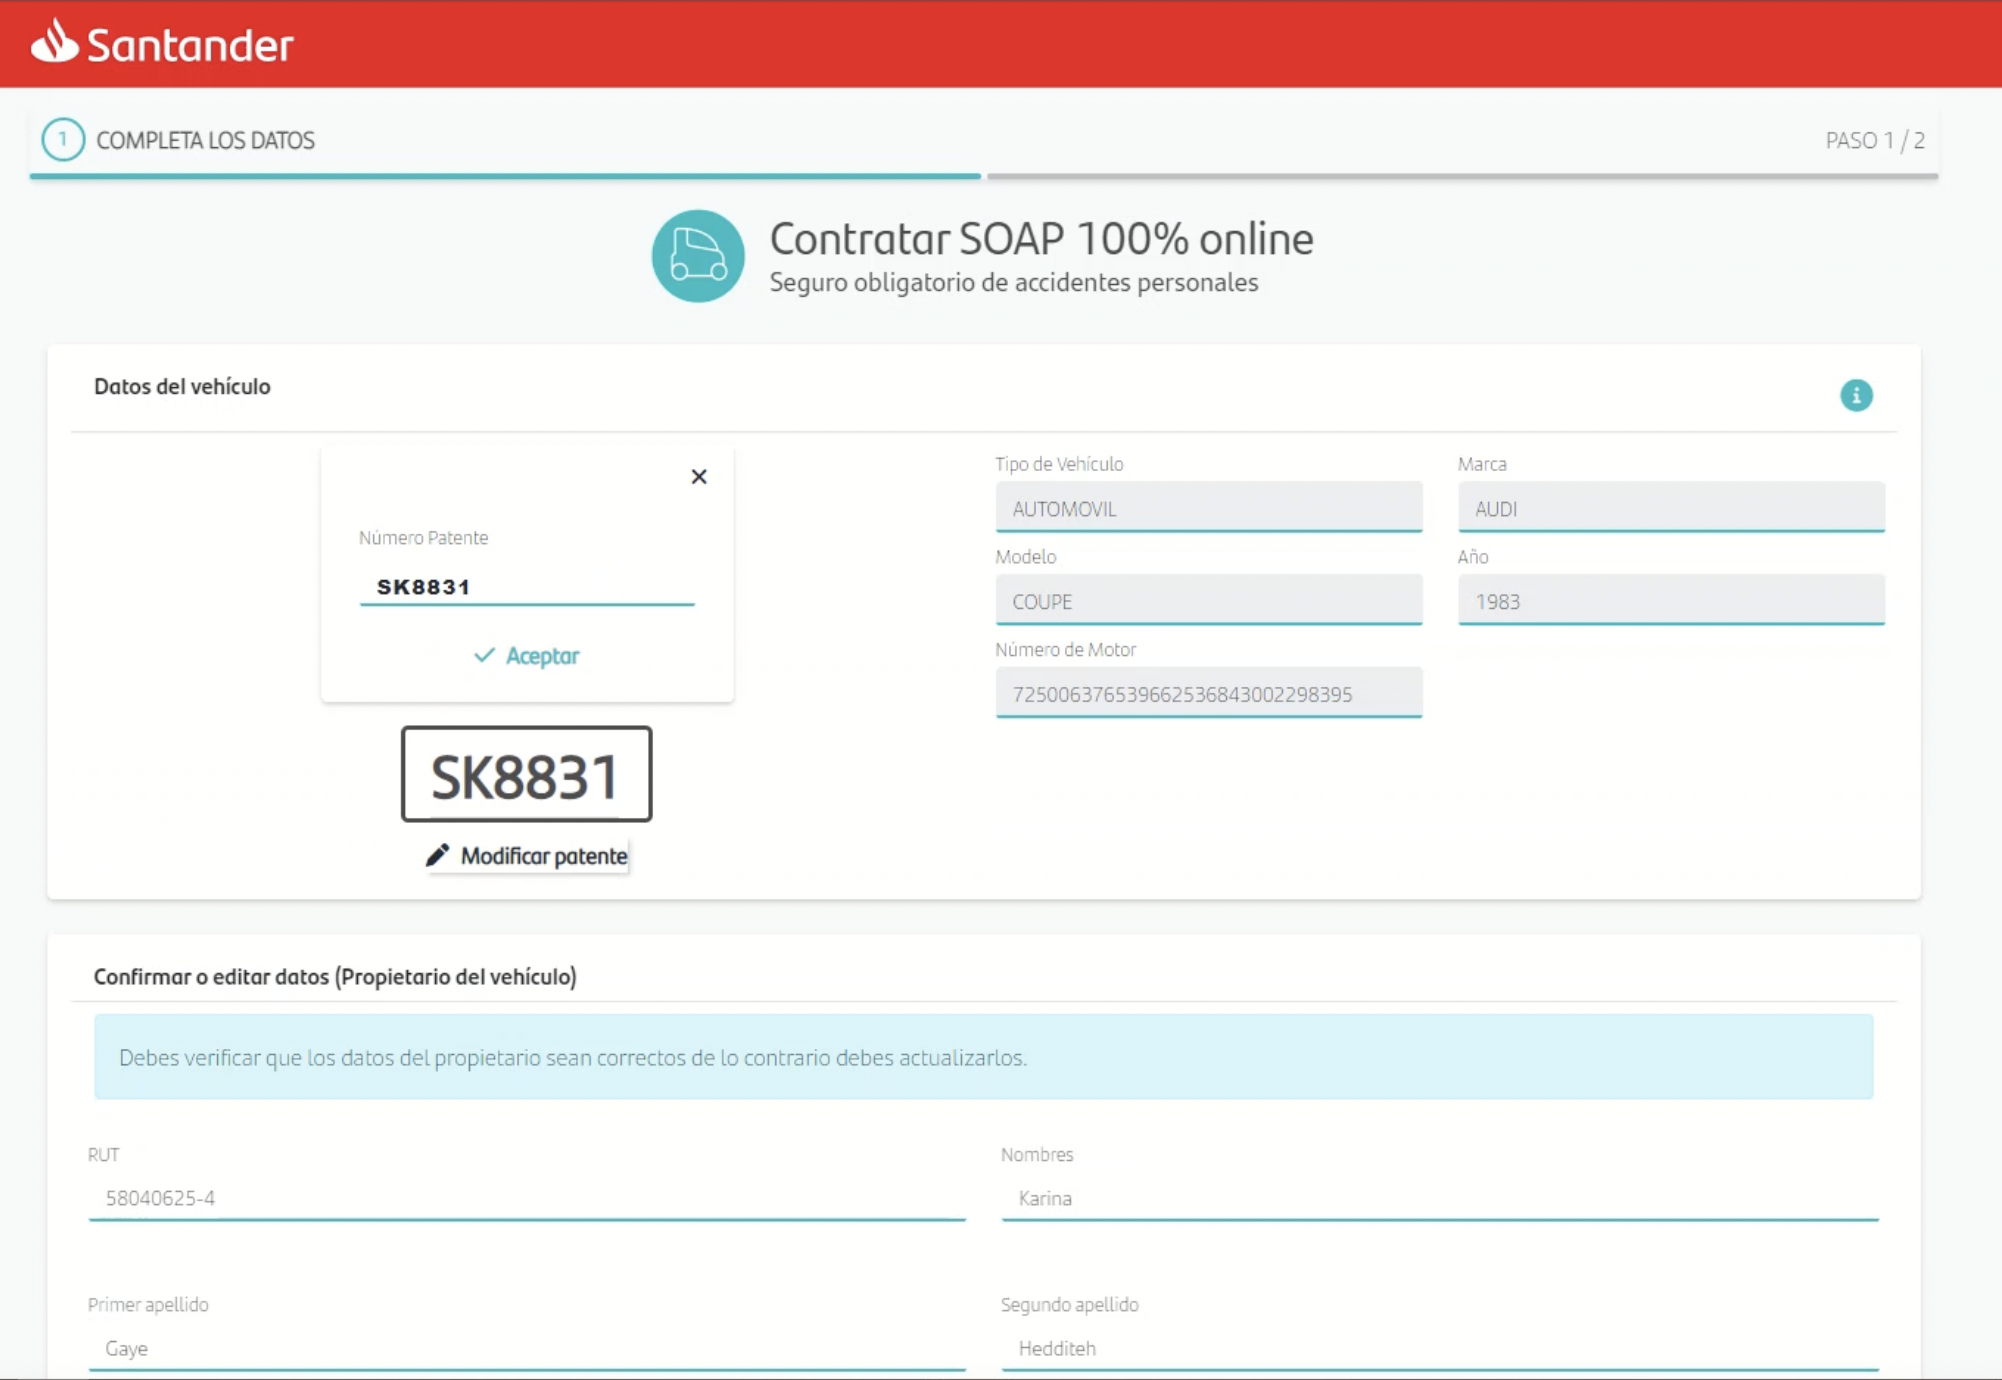Click the checkmark icon next to Aceptar

pyautogui.click(x=484, y=655)
